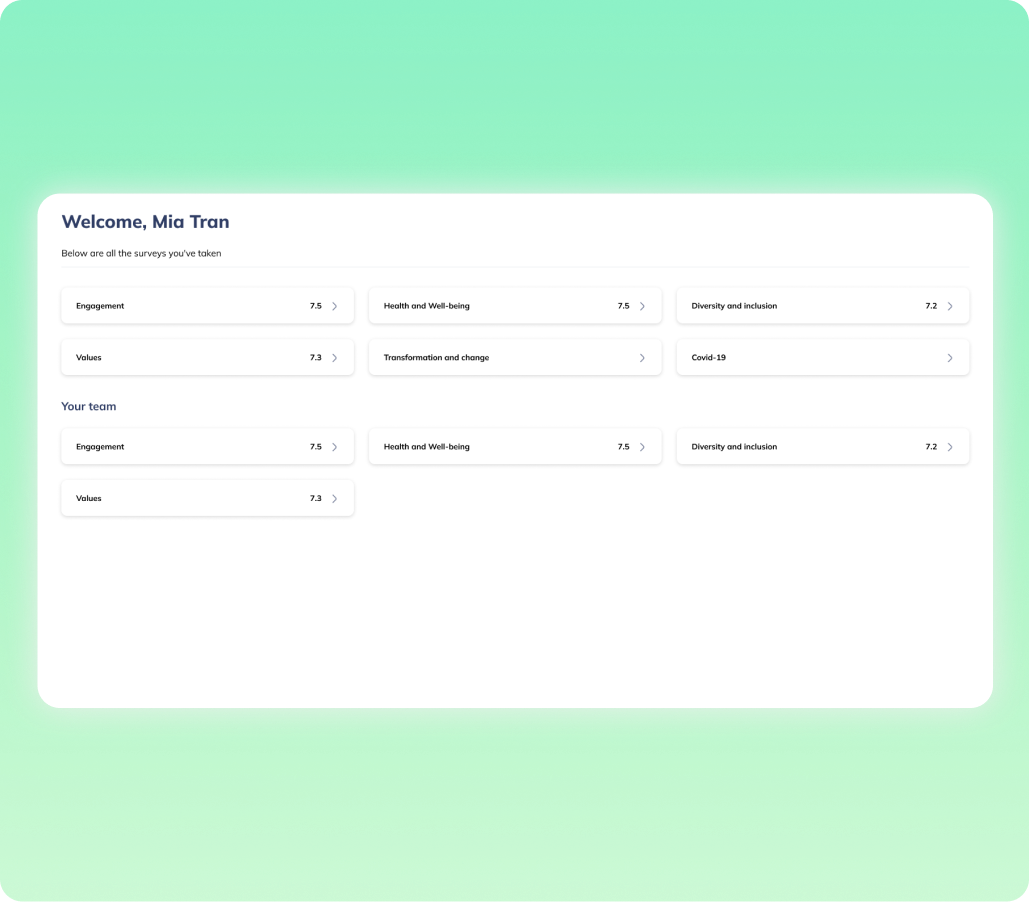Click the arrow icon on your Values survey
This screenshot has width=1029, height=902.
tap(334, 358)
